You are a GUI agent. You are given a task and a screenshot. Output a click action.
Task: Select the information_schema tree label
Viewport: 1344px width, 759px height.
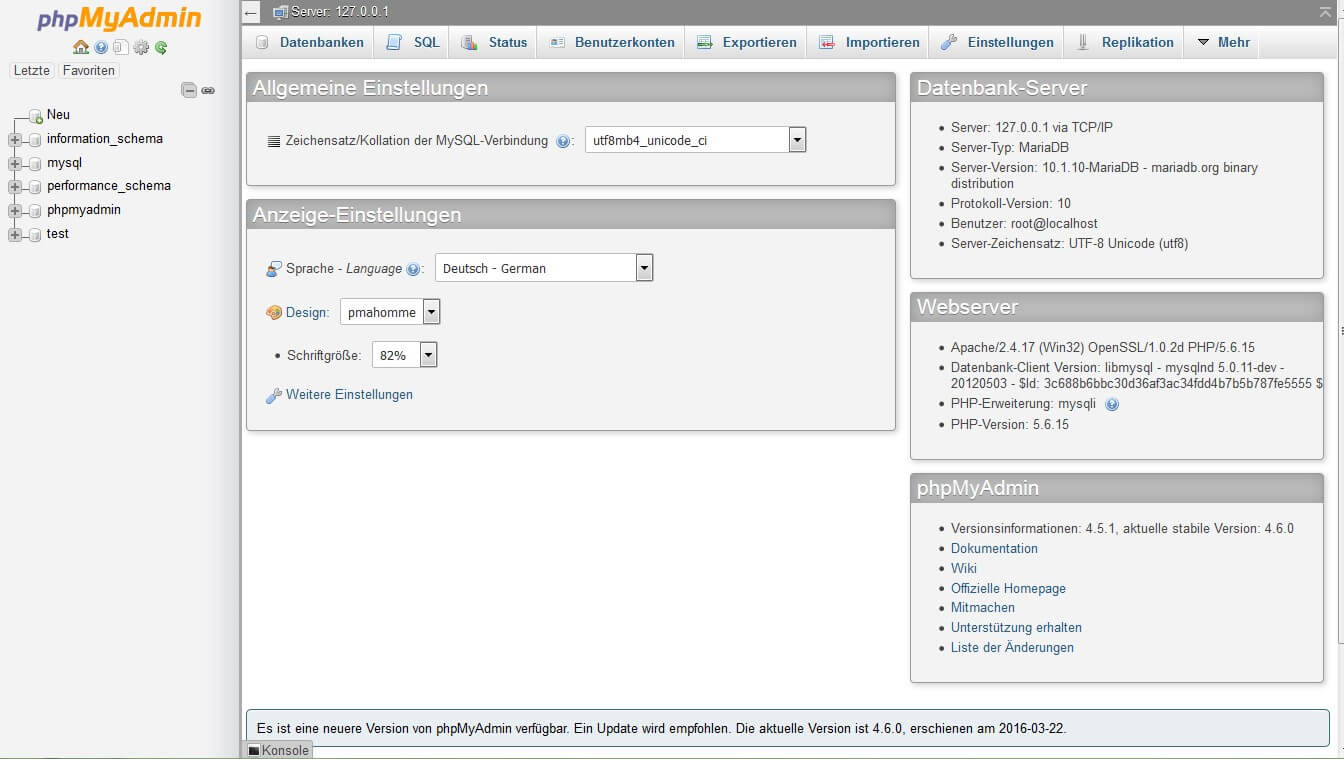tap(105, 139)
